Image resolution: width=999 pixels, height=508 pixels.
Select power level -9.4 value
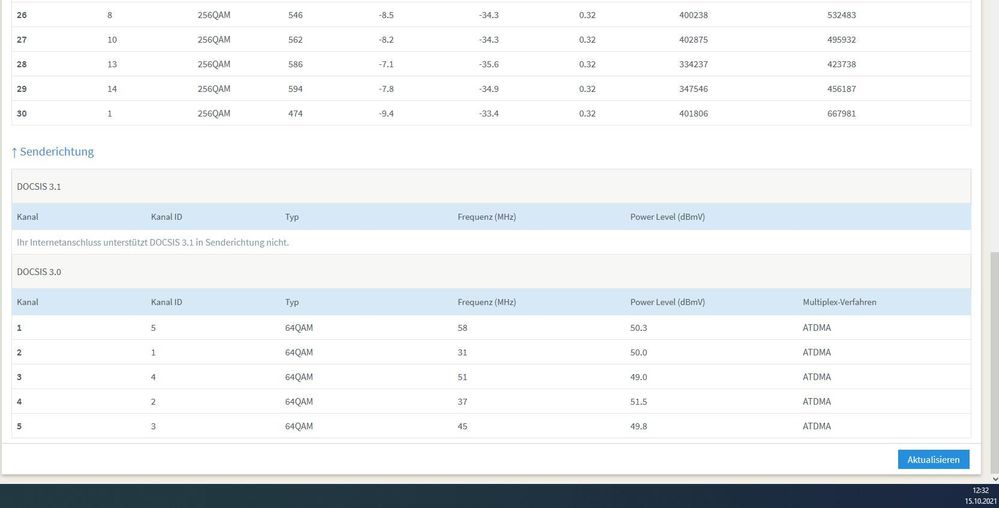(x=386, y=113)
